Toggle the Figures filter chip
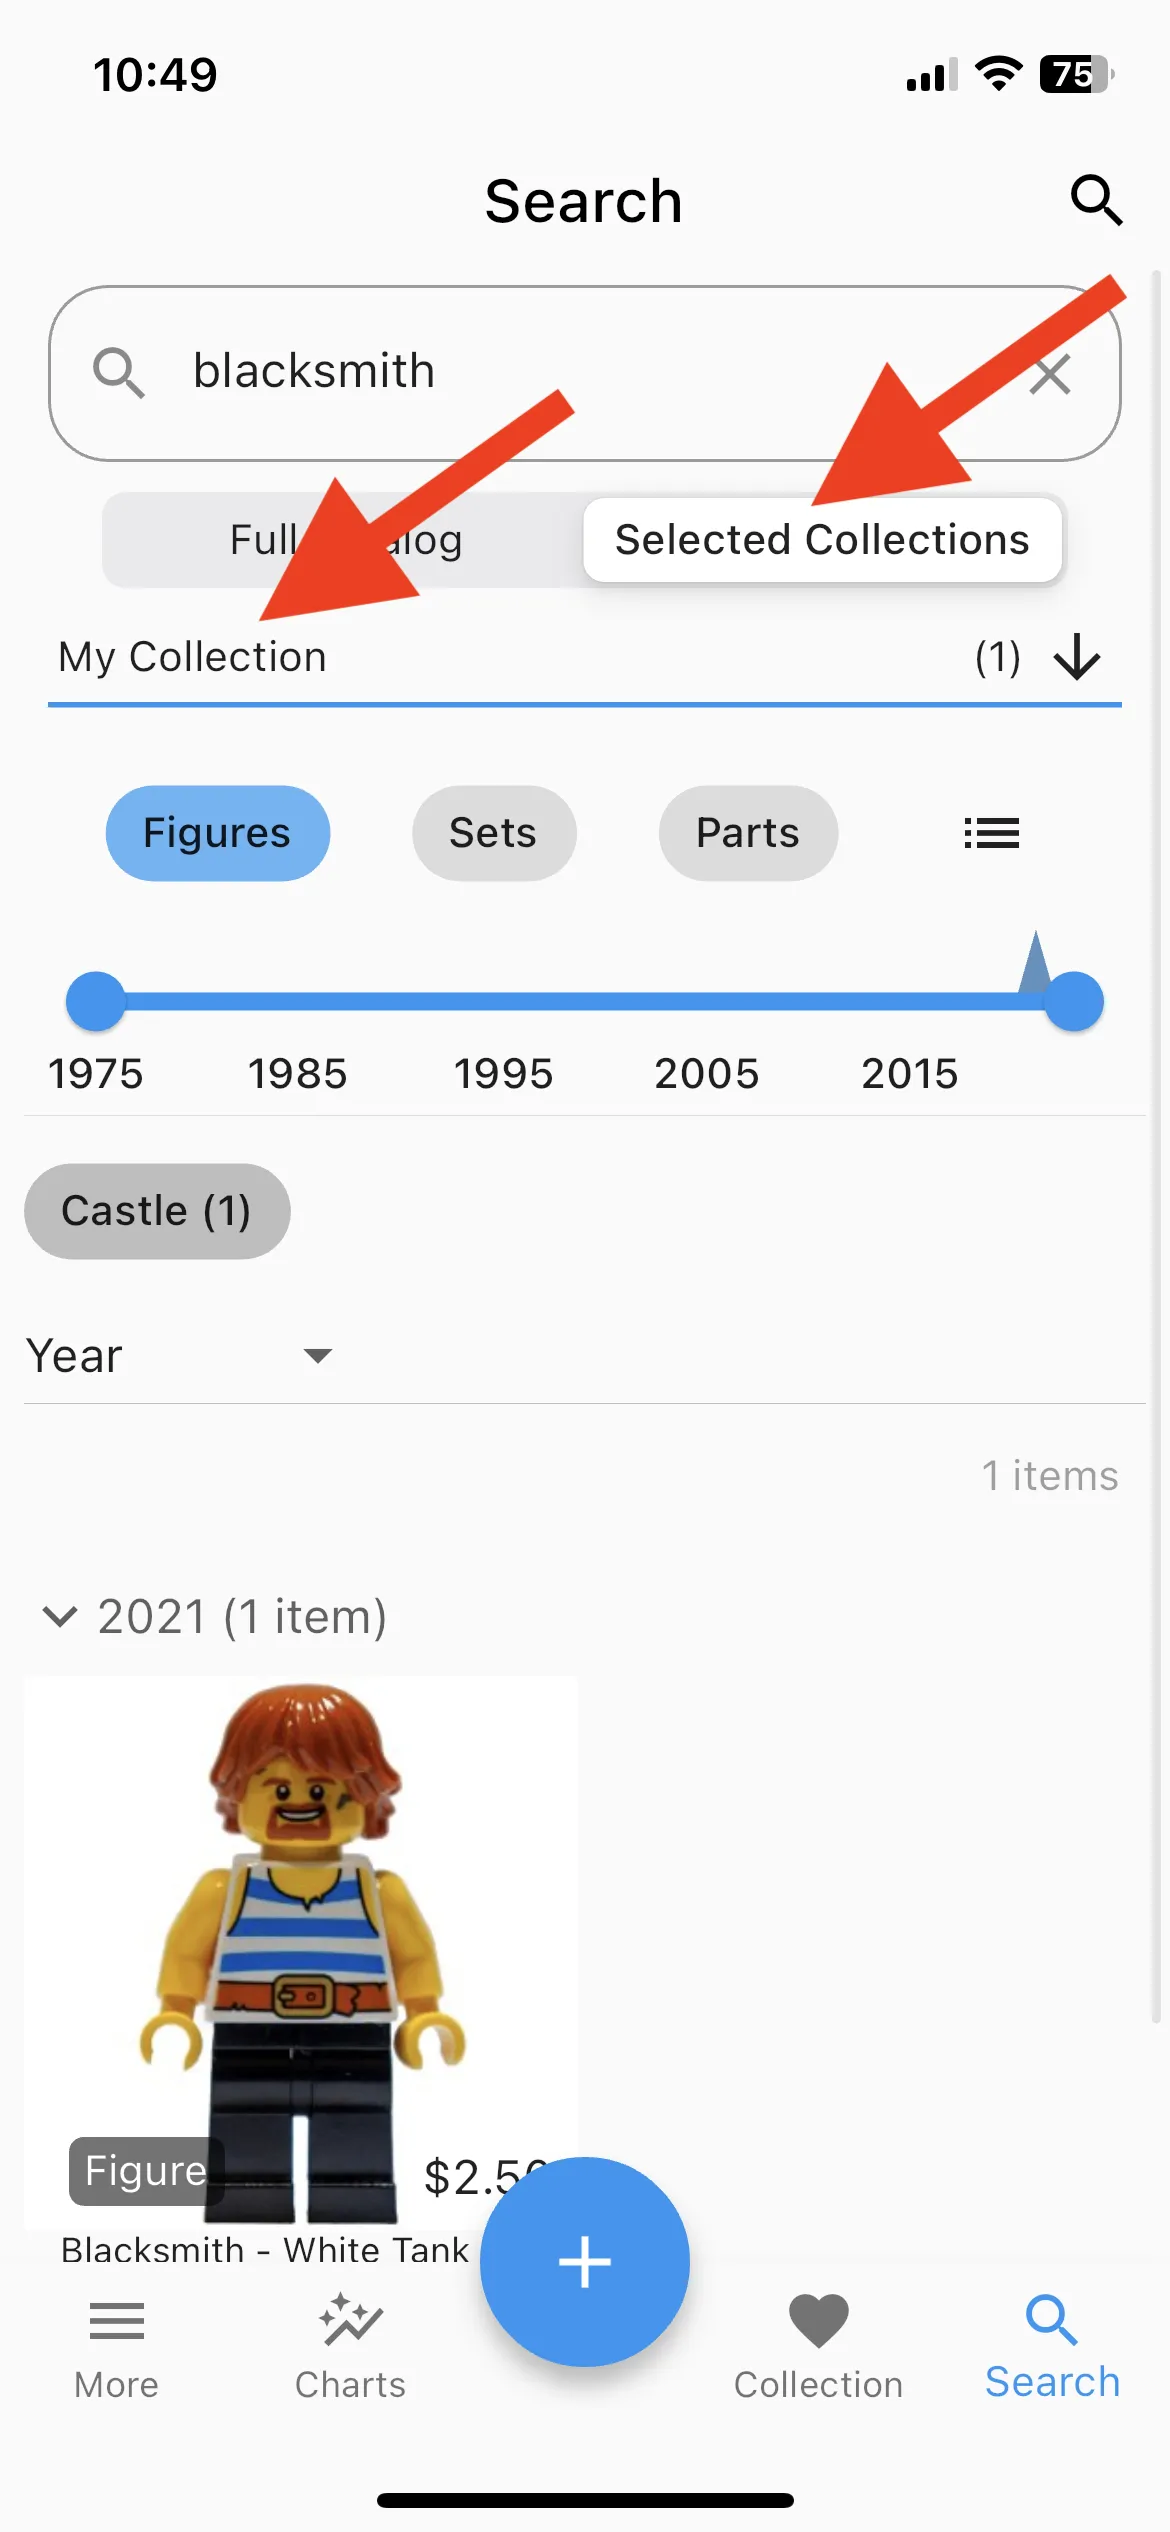 (x=217, y=833)
